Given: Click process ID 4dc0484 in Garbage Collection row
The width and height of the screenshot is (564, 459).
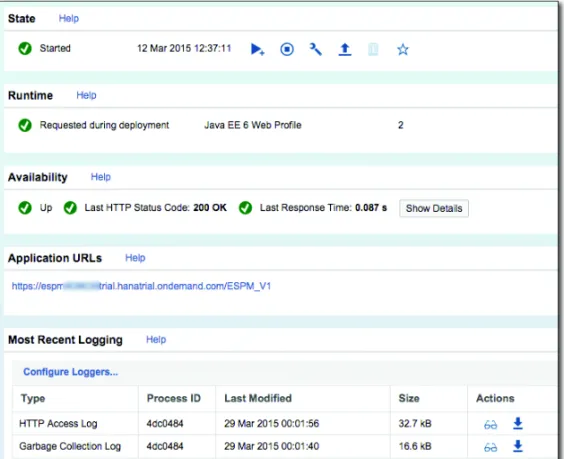Looking at the screenshot, I should [x=165, y=446].
